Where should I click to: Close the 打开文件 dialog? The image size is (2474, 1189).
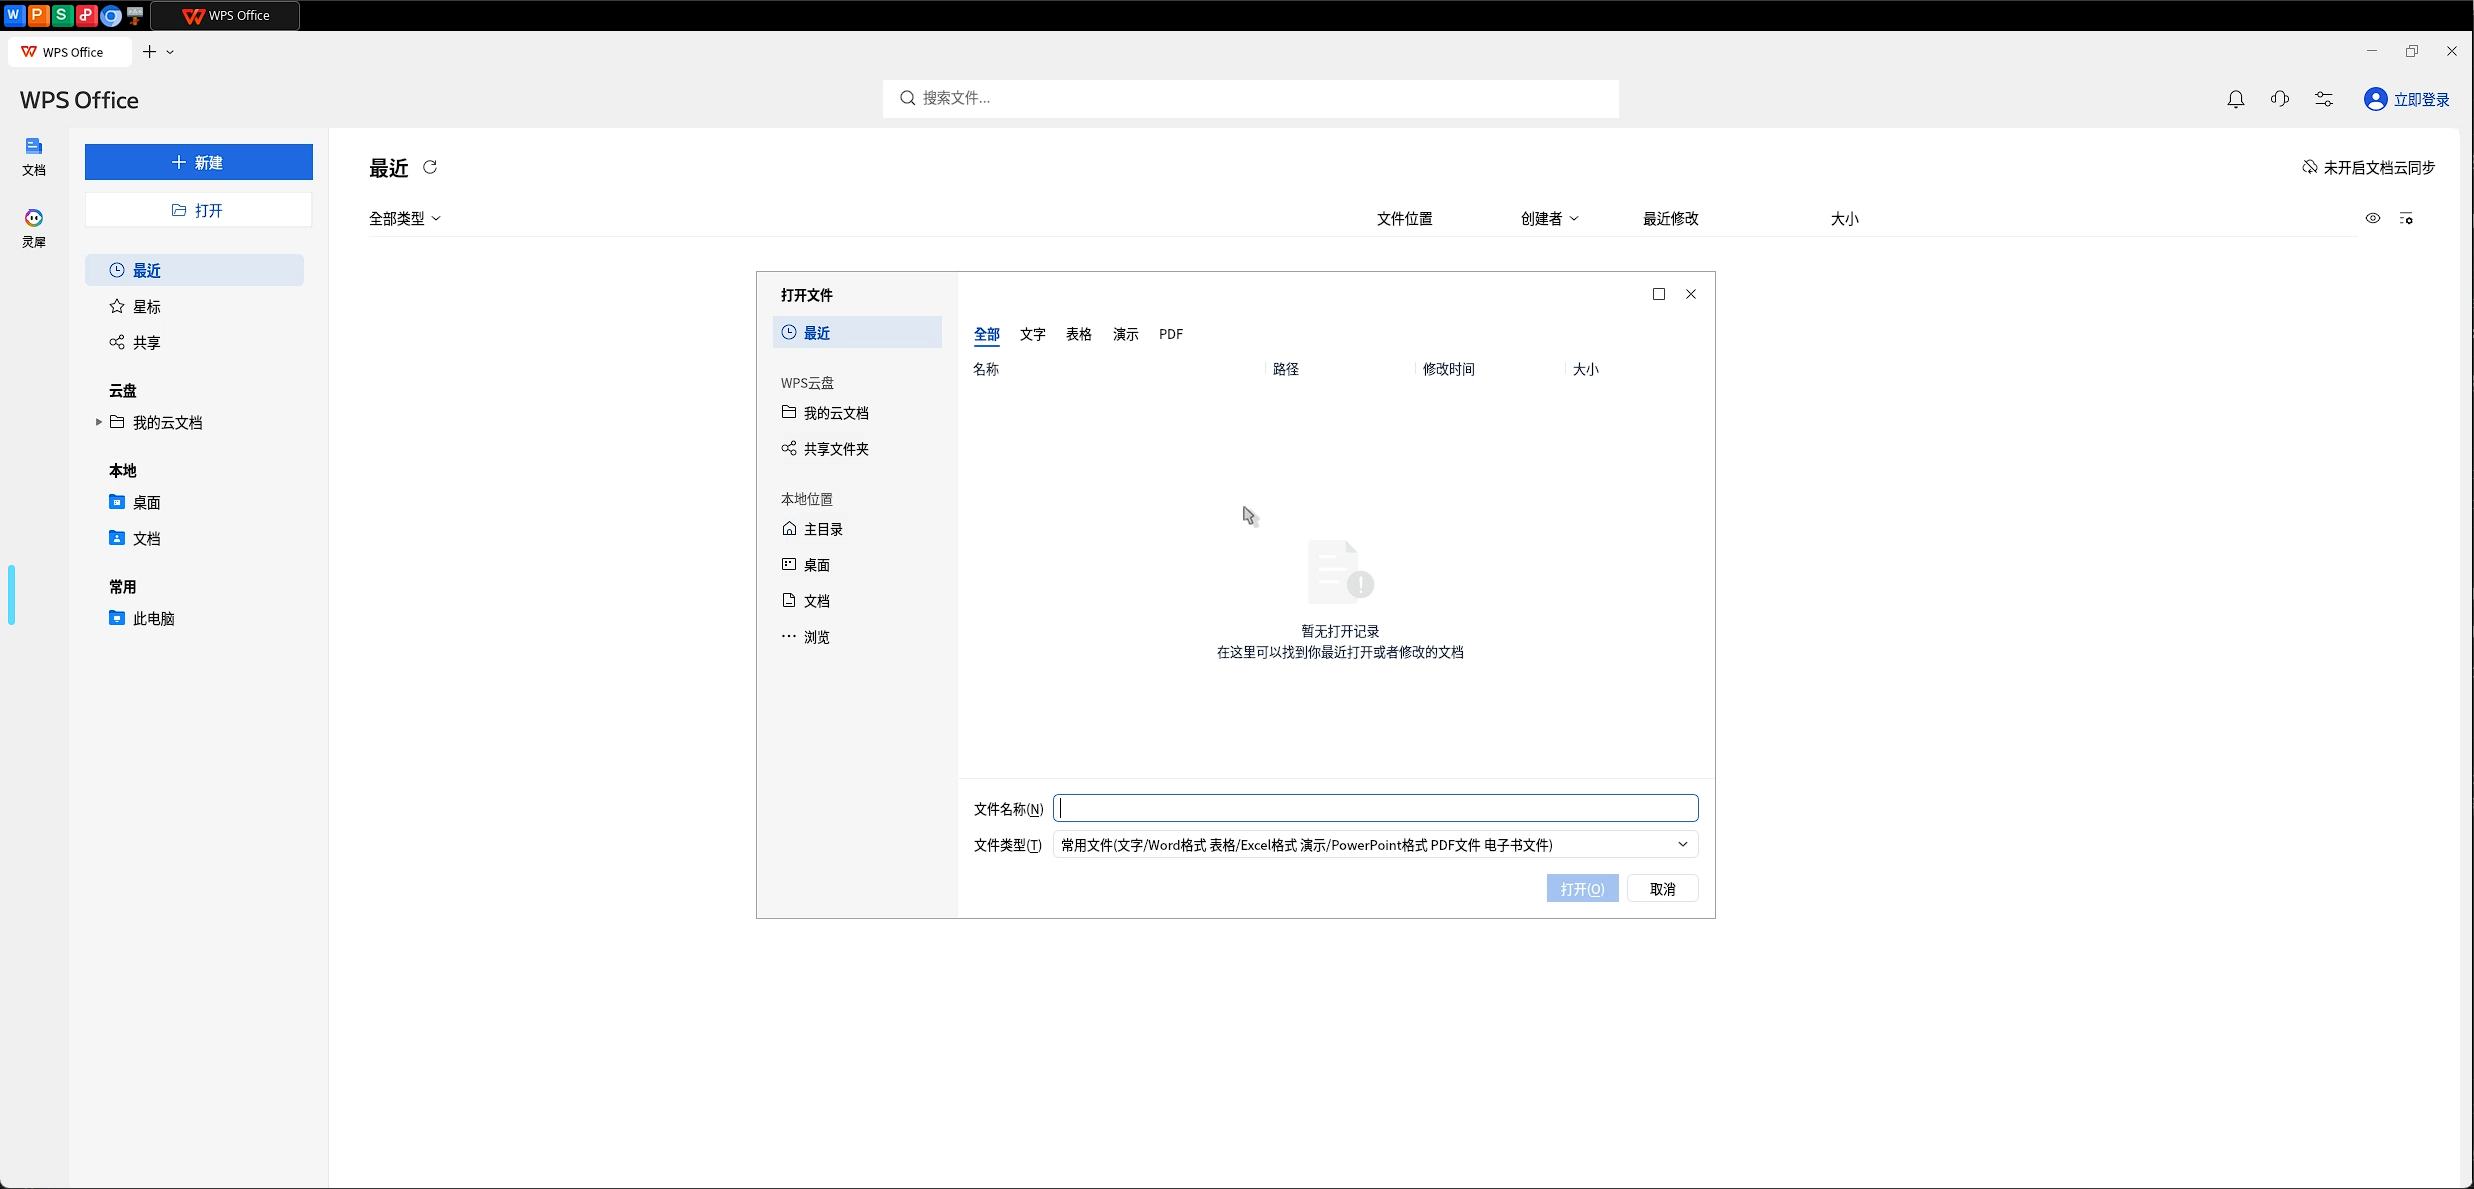(x=1691, y=294)
